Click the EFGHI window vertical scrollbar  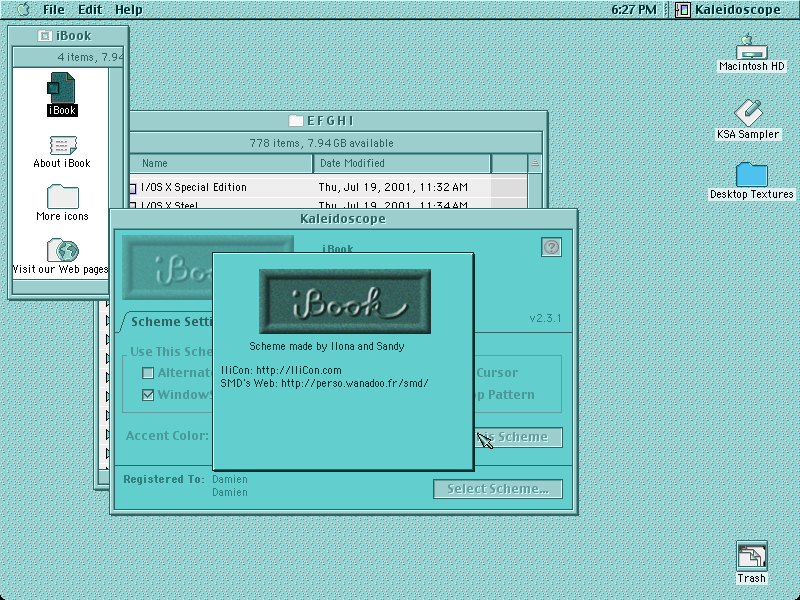pos(535,190)
